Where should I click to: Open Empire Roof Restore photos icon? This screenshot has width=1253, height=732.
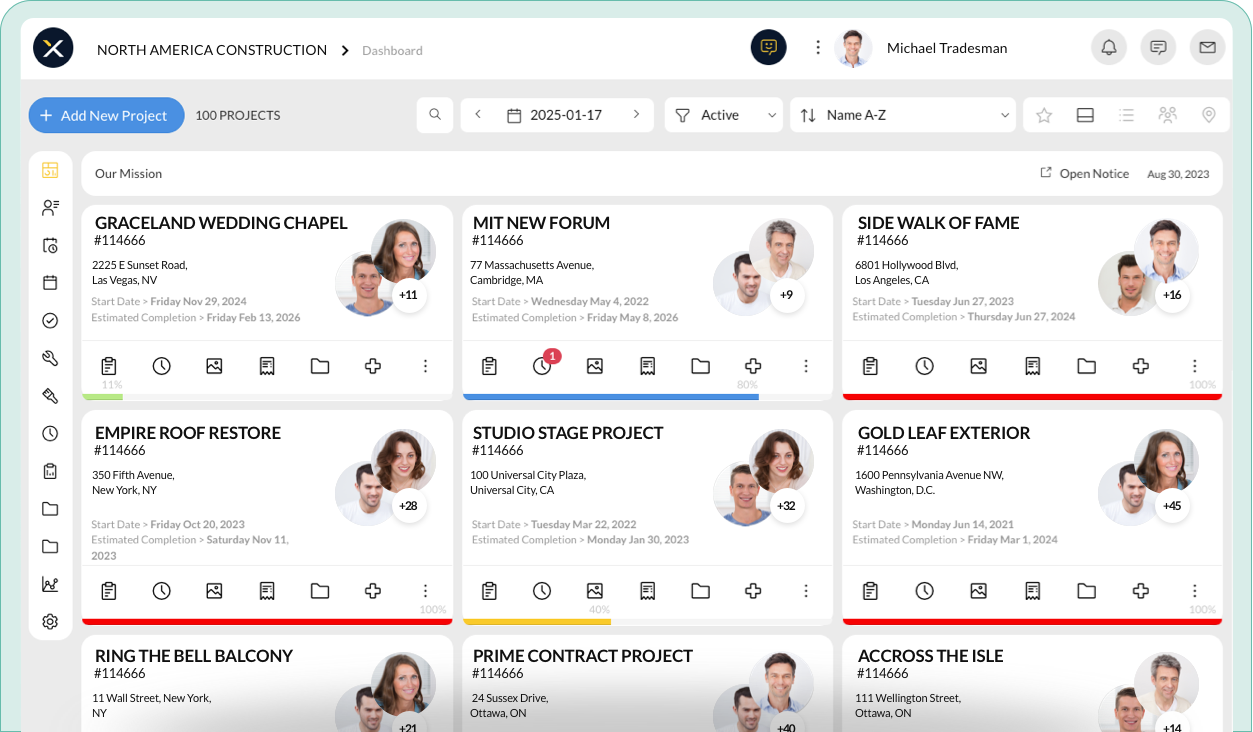(x=214, y=591)
